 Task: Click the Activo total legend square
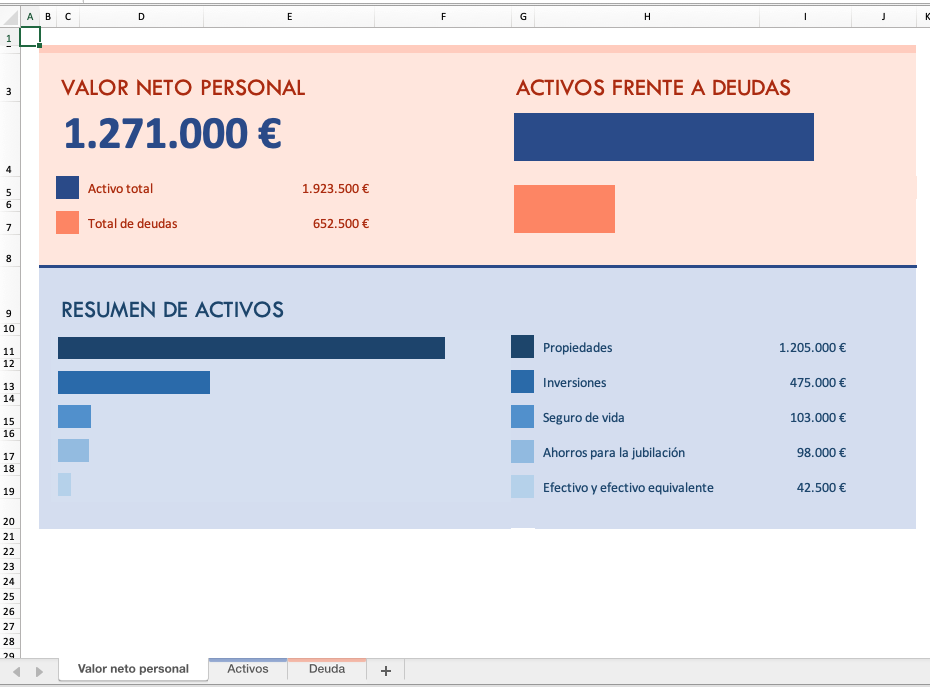click(x=66, y=187)
